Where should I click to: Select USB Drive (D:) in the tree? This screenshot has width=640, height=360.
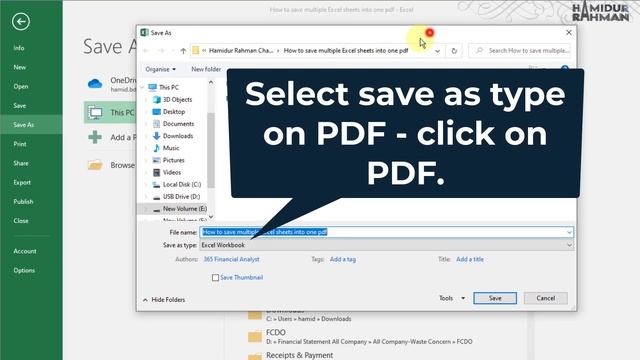181,197
